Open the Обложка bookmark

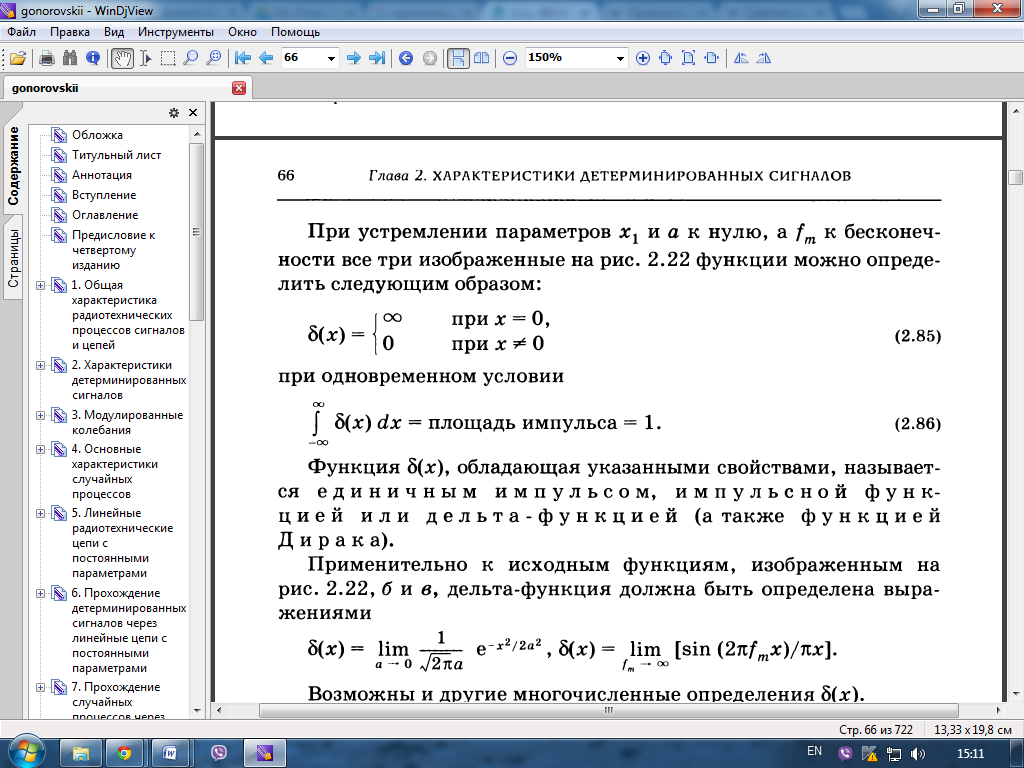pyautogui.click(x=97, y=135)
